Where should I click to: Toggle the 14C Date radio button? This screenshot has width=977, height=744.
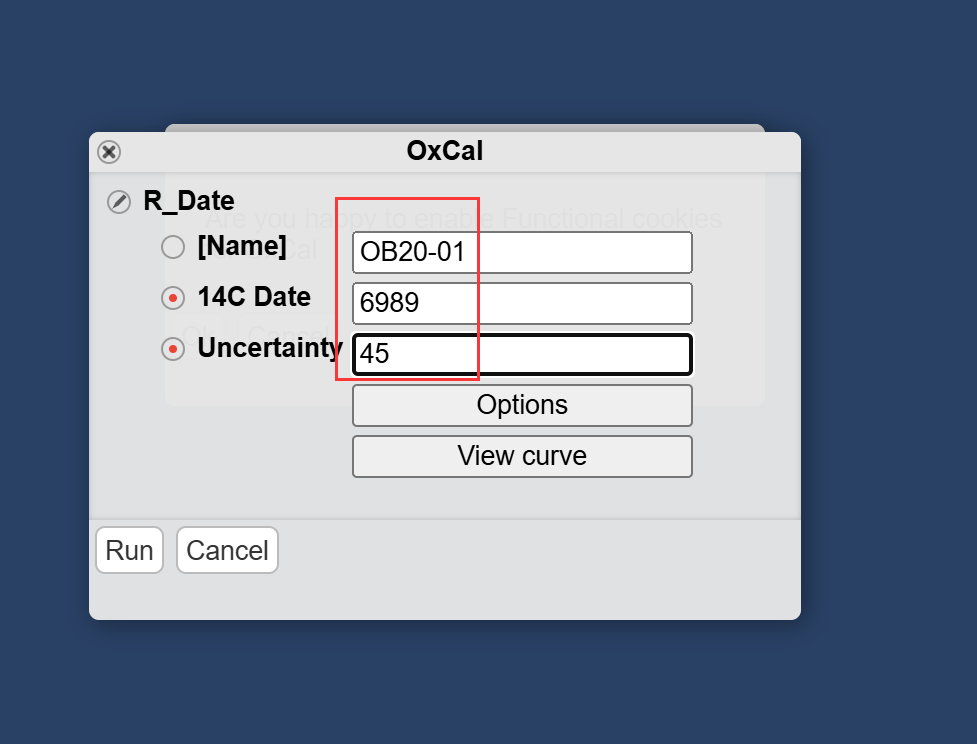tap(173, 298)
